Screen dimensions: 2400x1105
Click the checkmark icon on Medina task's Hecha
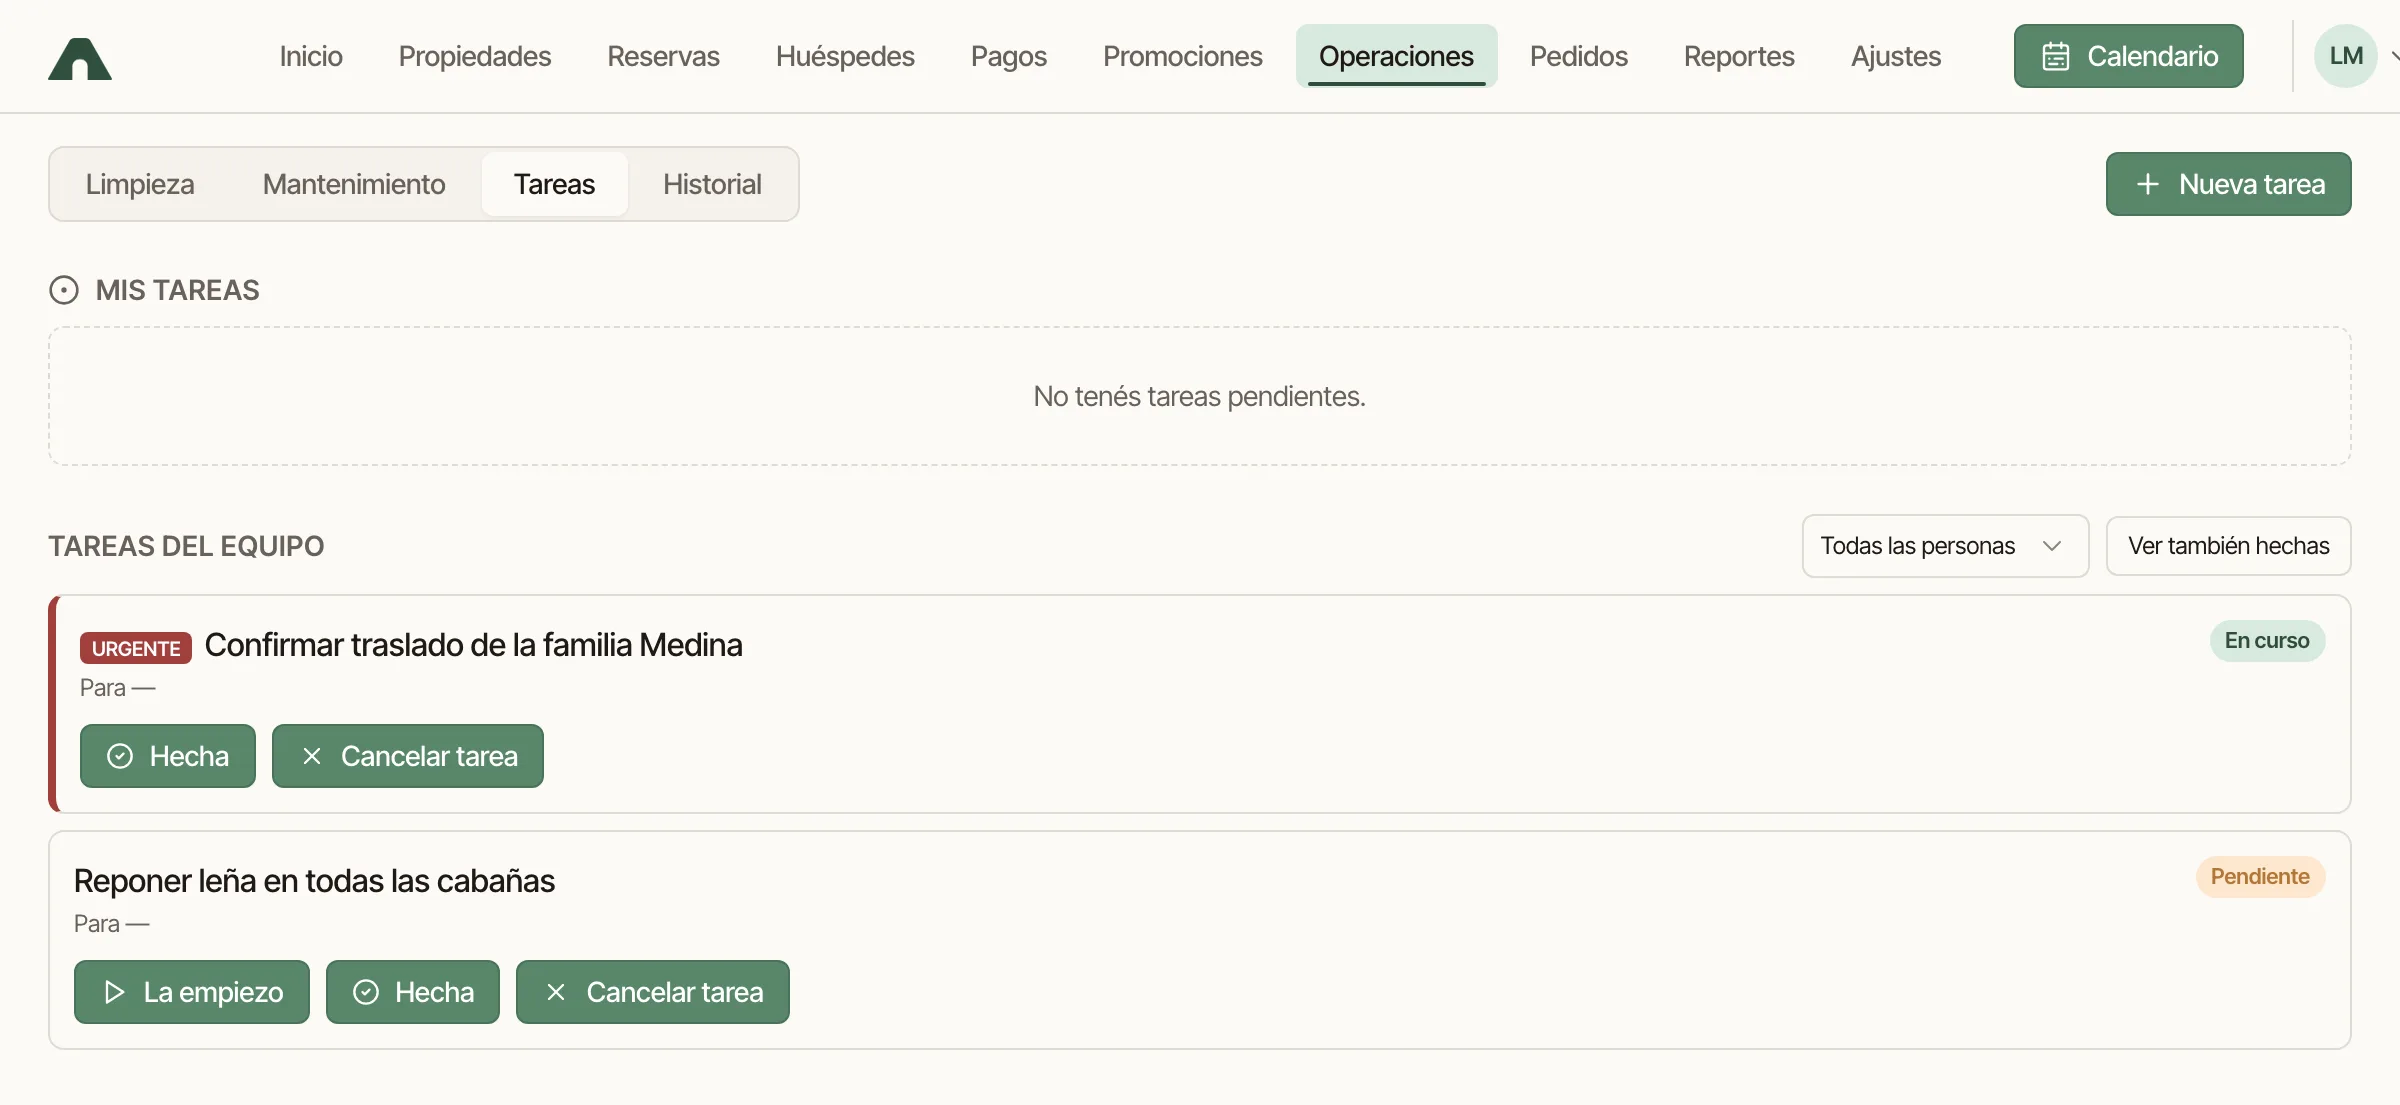120,756
